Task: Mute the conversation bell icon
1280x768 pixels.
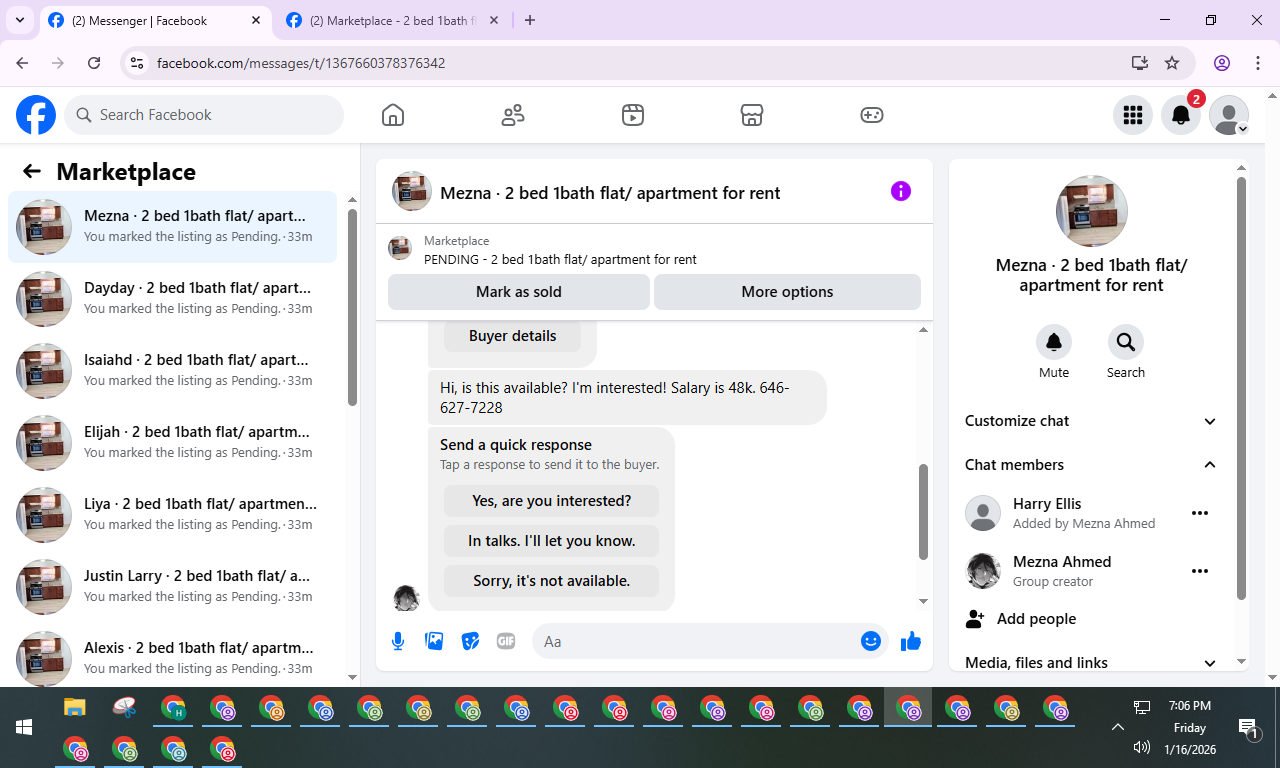Action: [1054, 342]
